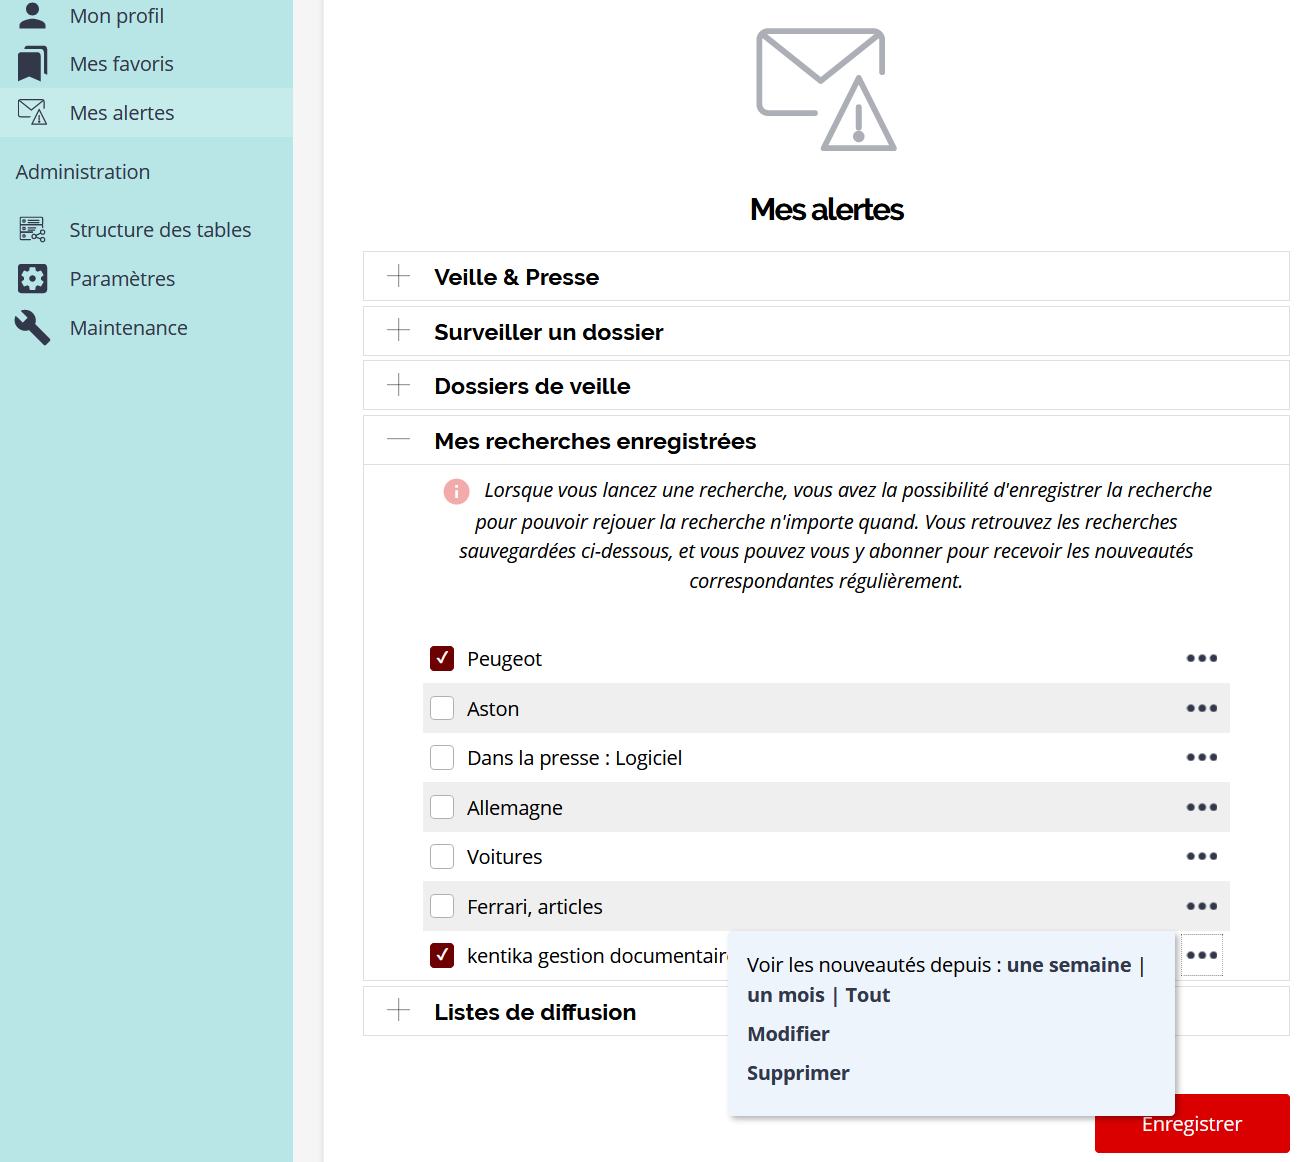Check the Aston checkbox
The image size is (1302, 1162).
(442, 708)
